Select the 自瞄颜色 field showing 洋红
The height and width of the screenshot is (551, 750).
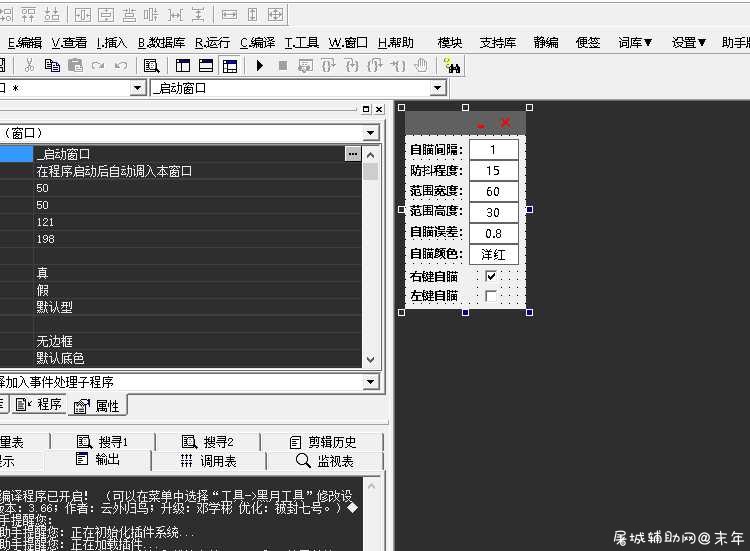coord(494,254)
